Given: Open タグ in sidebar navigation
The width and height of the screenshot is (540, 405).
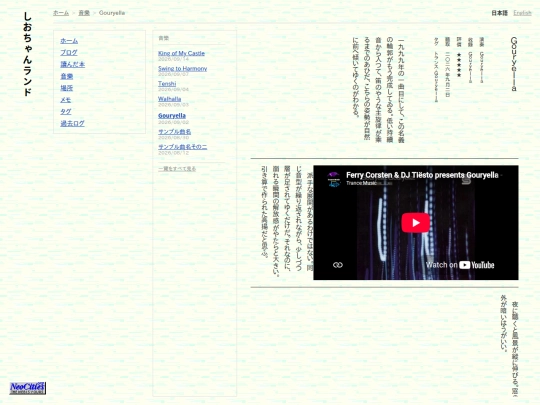Looking at the screenshot, I should [x=66, y=112].
